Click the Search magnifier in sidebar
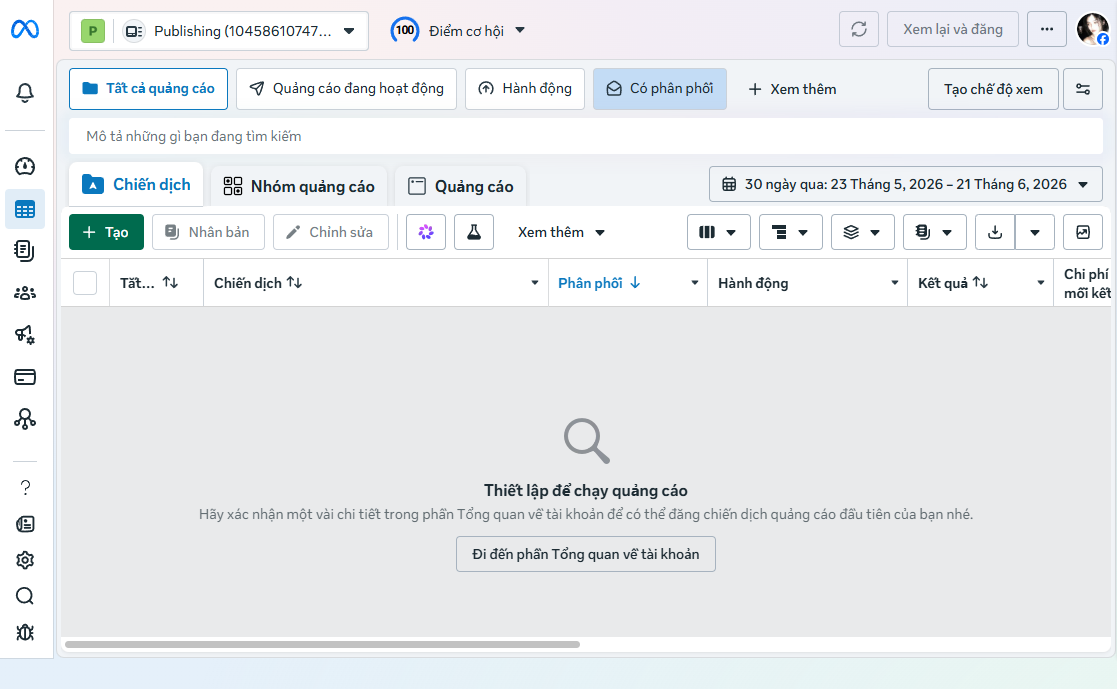 [25, 596]
